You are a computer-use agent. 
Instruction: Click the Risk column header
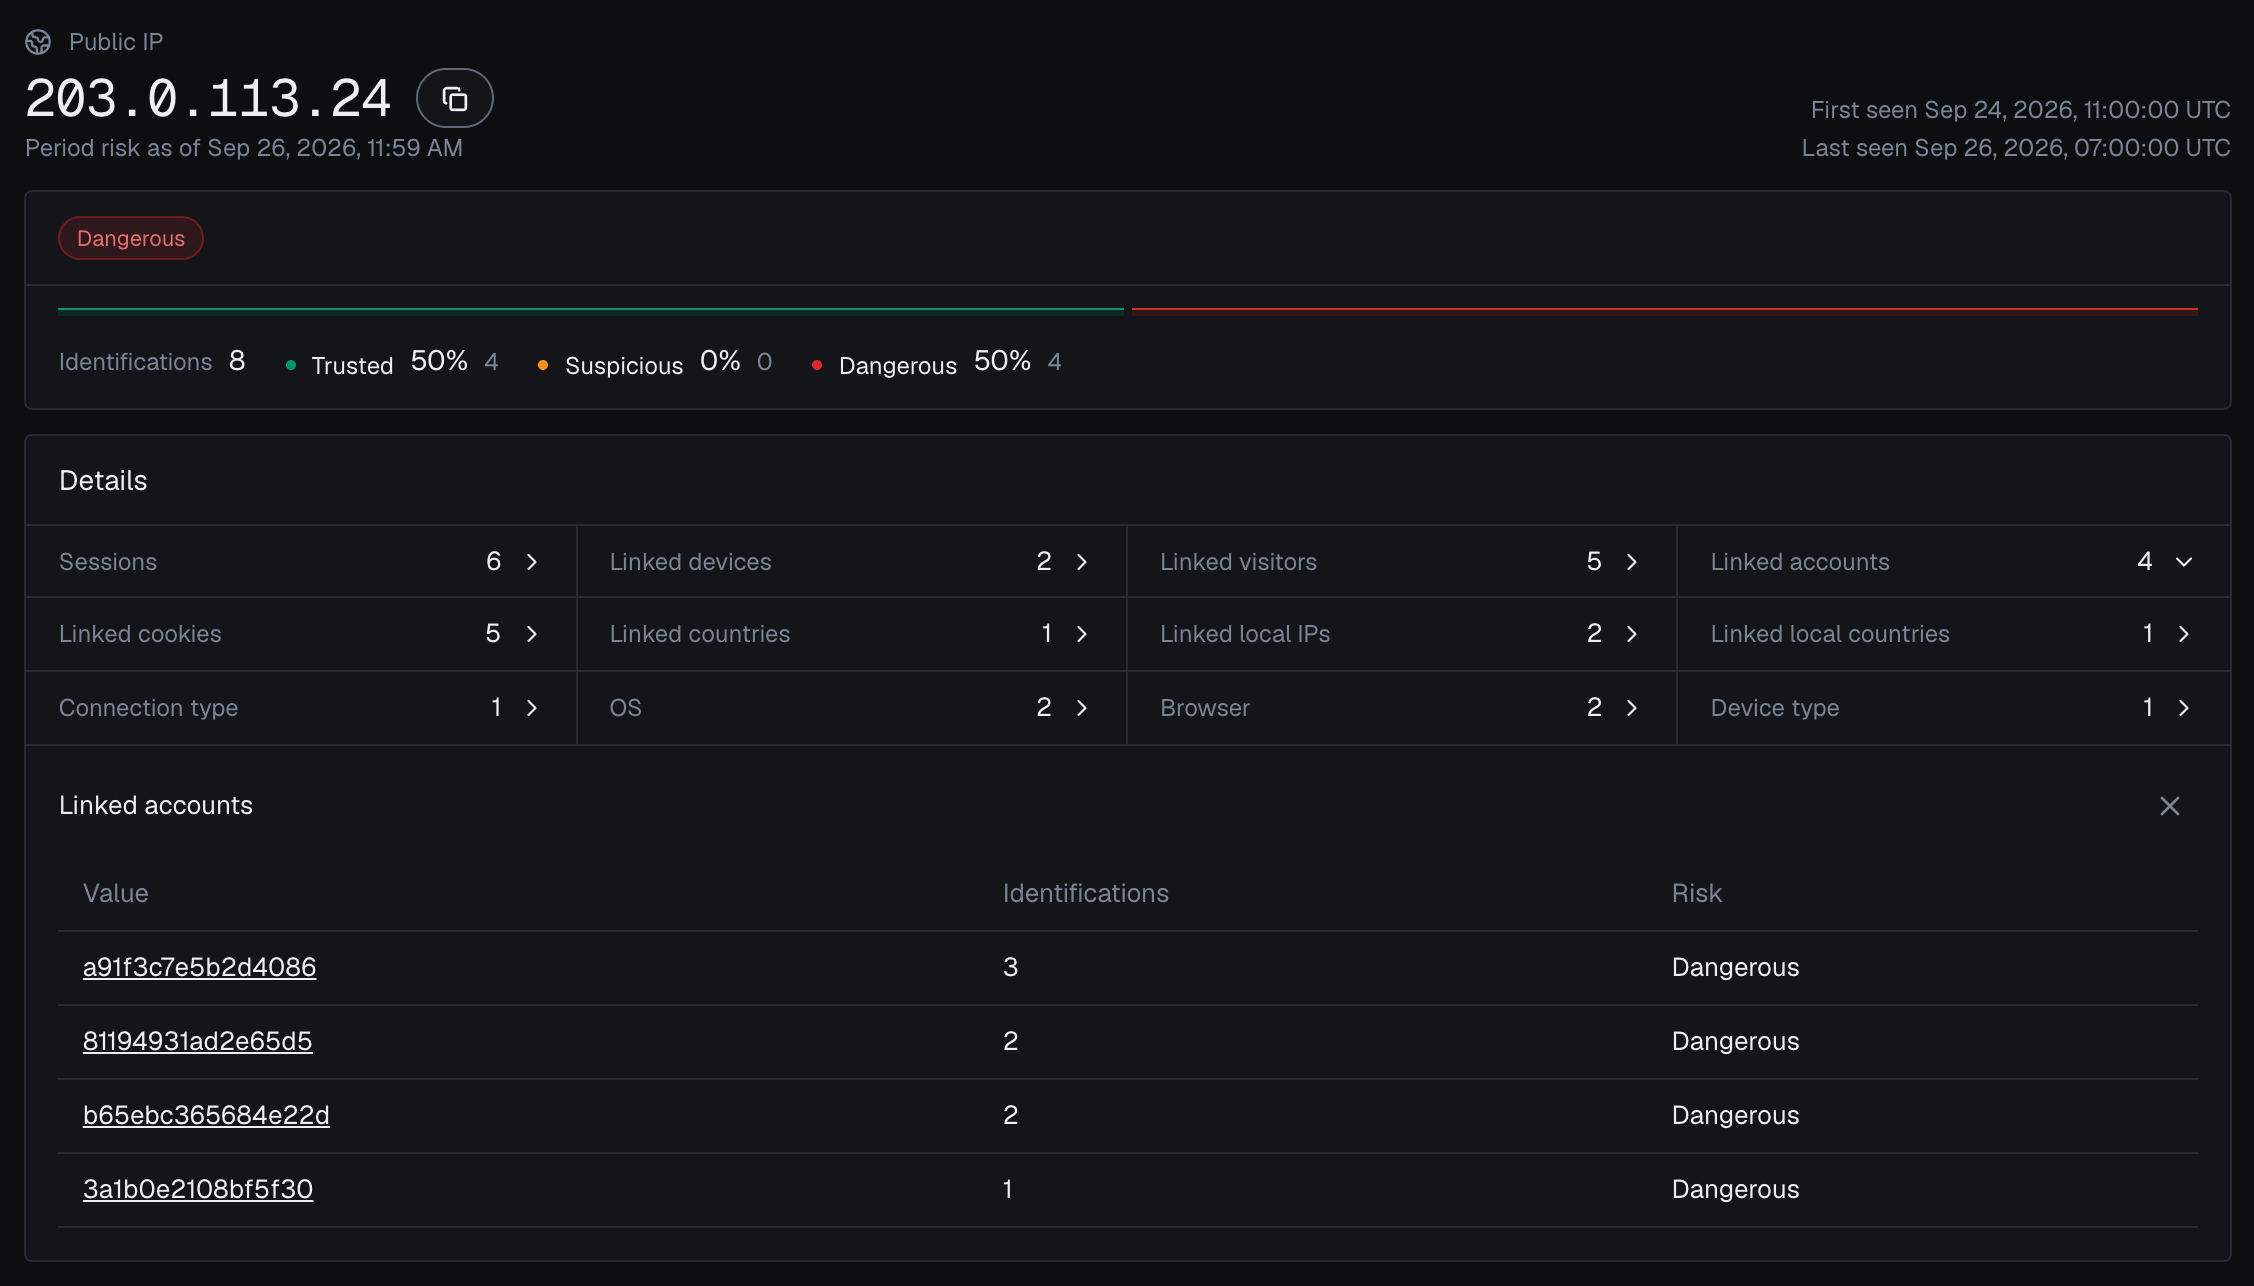tap(1696, 893)
